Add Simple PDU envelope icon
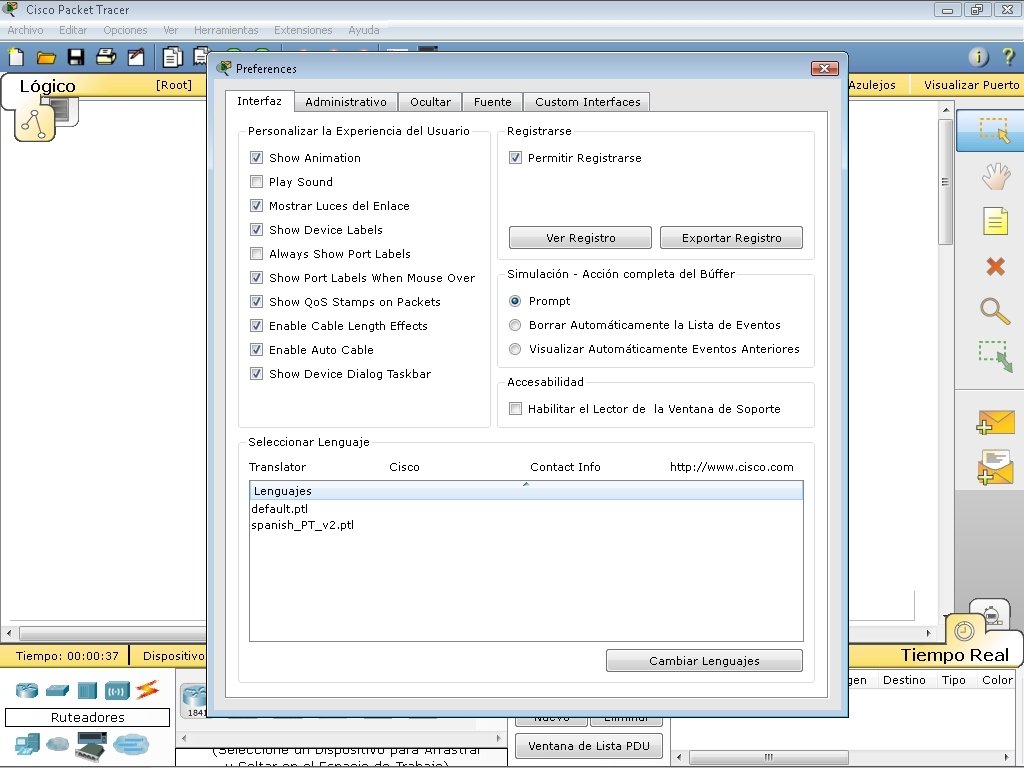Screen dimensions: 1024x768 pyautogui.click(x=995, y=422)
